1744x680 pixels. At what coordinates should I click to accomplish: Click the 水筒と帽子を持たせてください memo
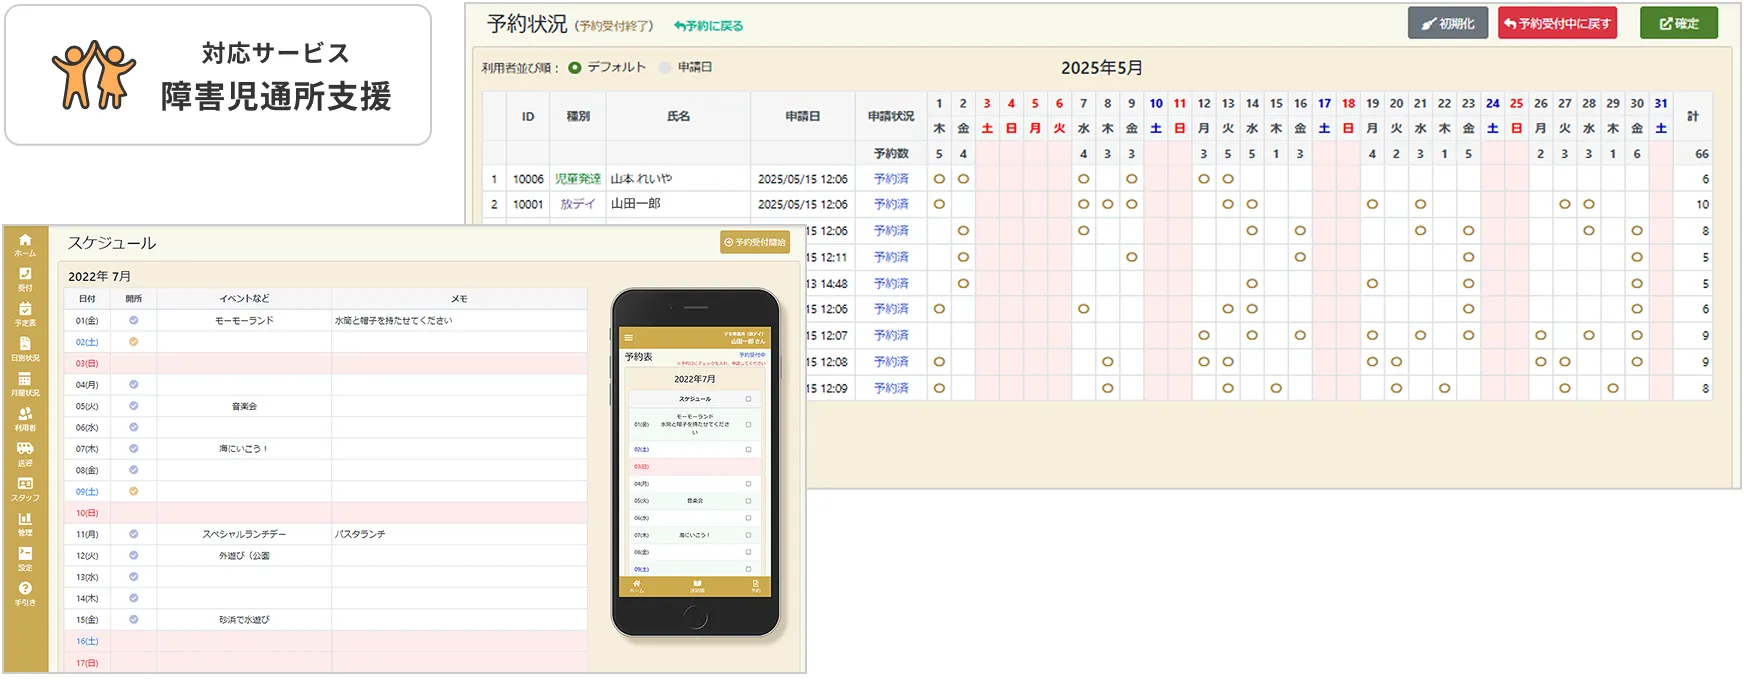coord(393,321)
